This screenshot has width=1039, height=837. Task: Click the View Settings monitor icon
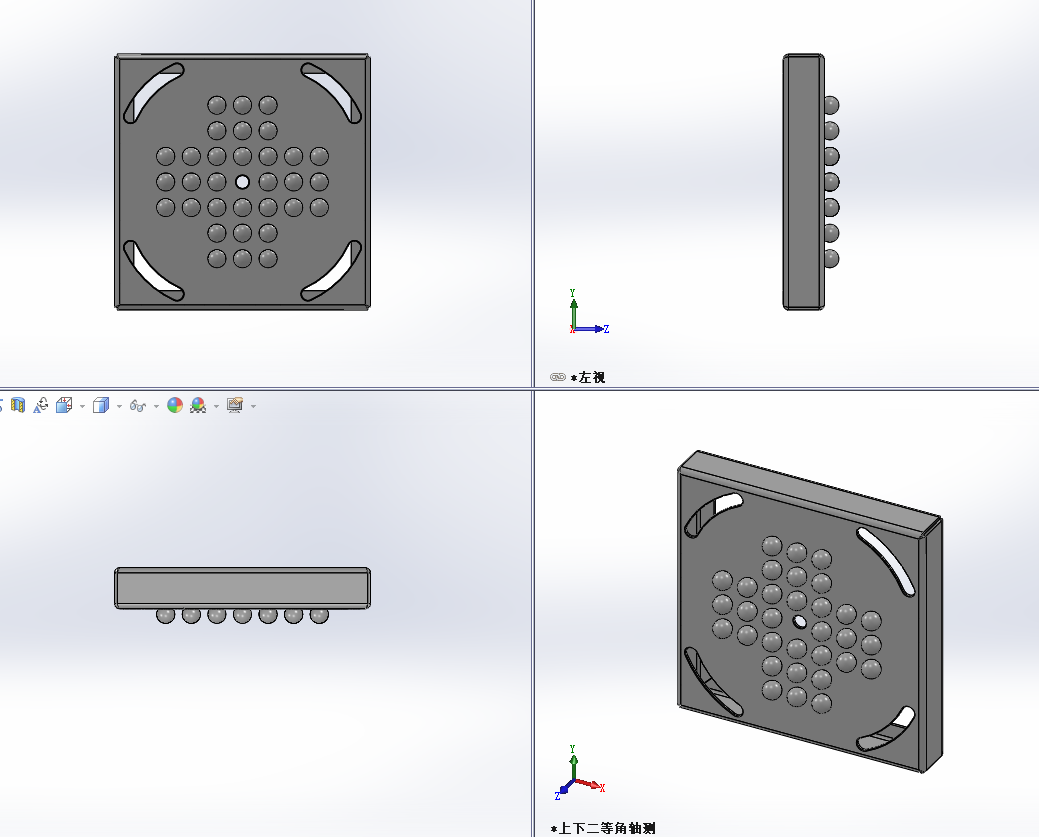coord(235,405)
